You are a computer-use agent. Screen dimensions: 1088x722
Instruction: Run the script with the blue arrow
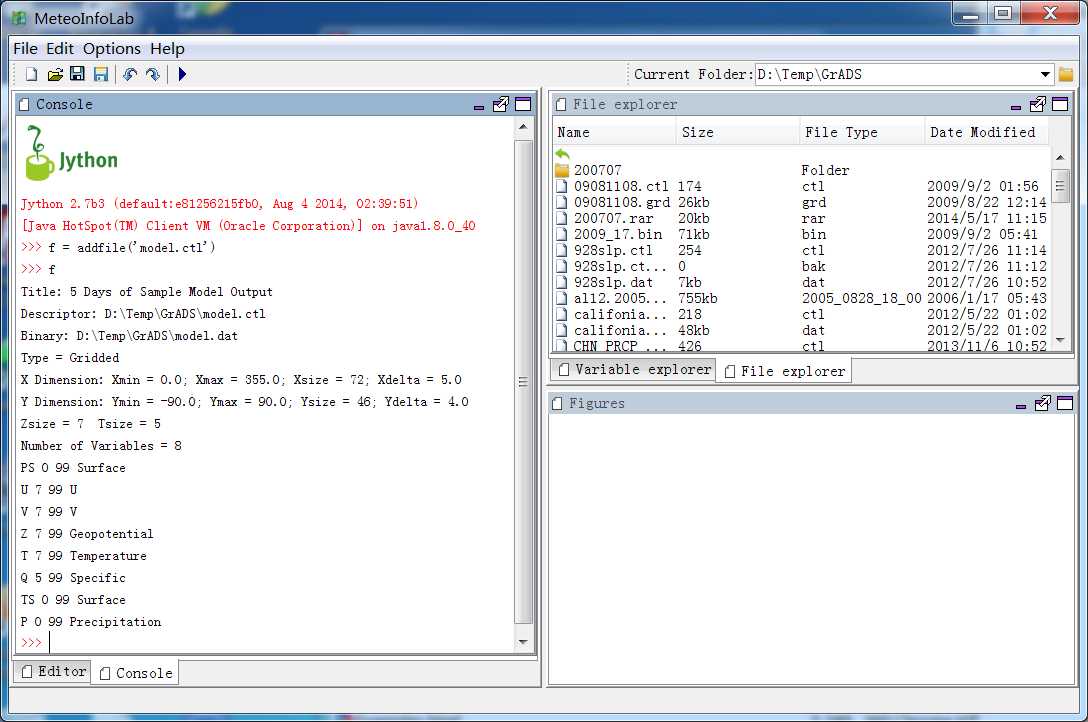tap(182, 74)
